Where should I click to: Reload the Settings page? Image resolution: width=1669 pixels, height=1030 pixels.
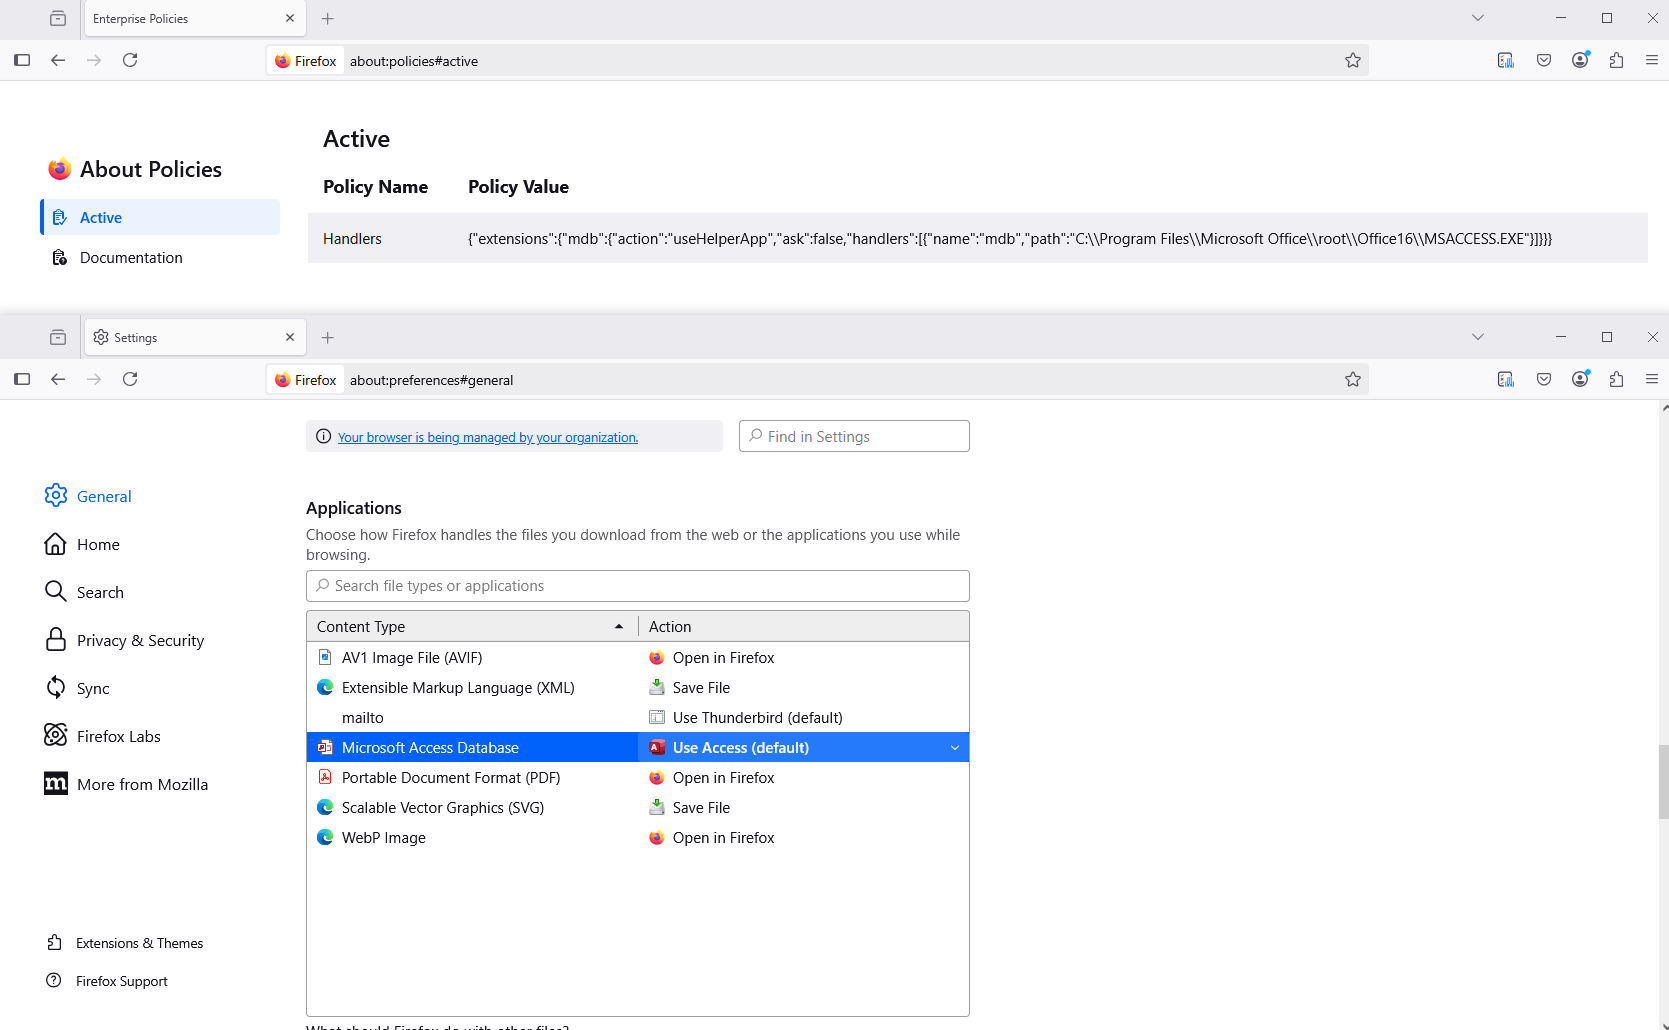[130, 379]
